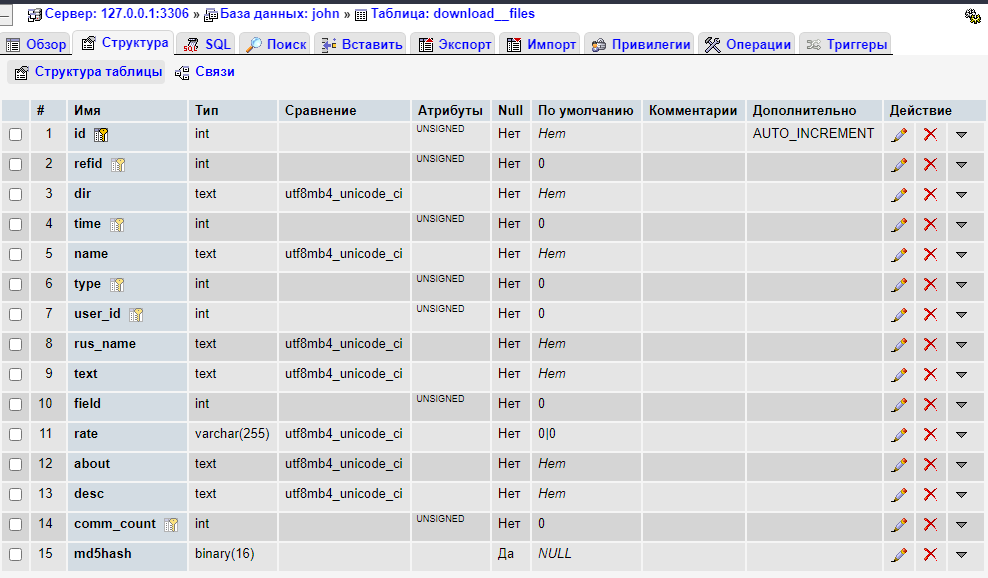The image size is (988, 578).
Task: Open more actions arrow for text row
Action: [962, 374]
